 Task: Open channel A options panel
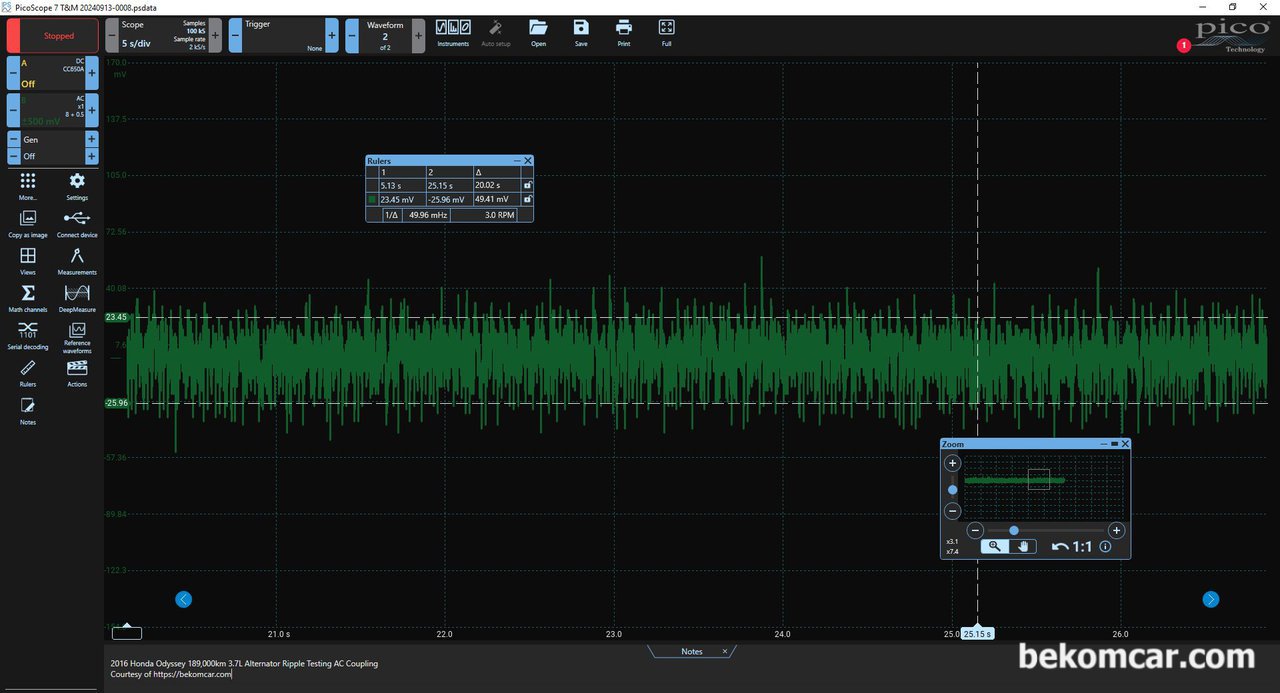[52, 73]
